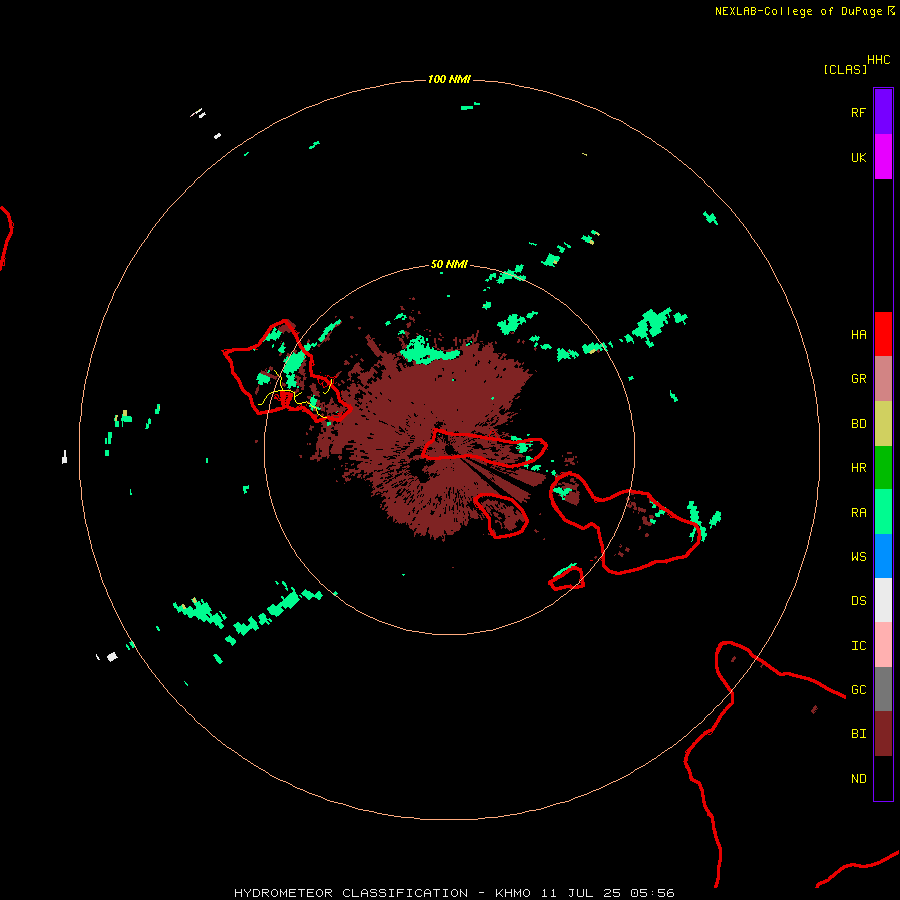The width and height of the screenshot is (900, 900).
Task: Click the IC light pink legend swatch
Action: [x=883, y=645]
